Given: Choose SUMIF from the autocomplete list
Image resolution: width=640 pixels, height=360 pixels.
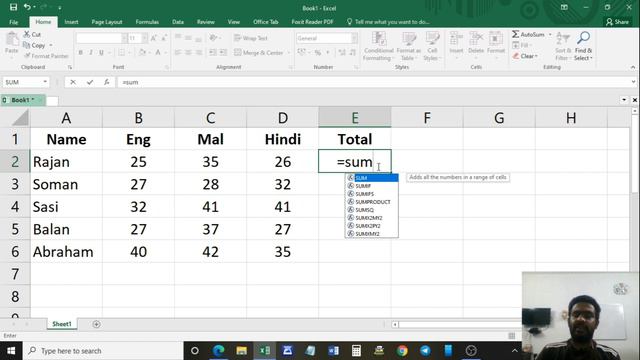Looking at the screenshot, I should pos(371,186).
